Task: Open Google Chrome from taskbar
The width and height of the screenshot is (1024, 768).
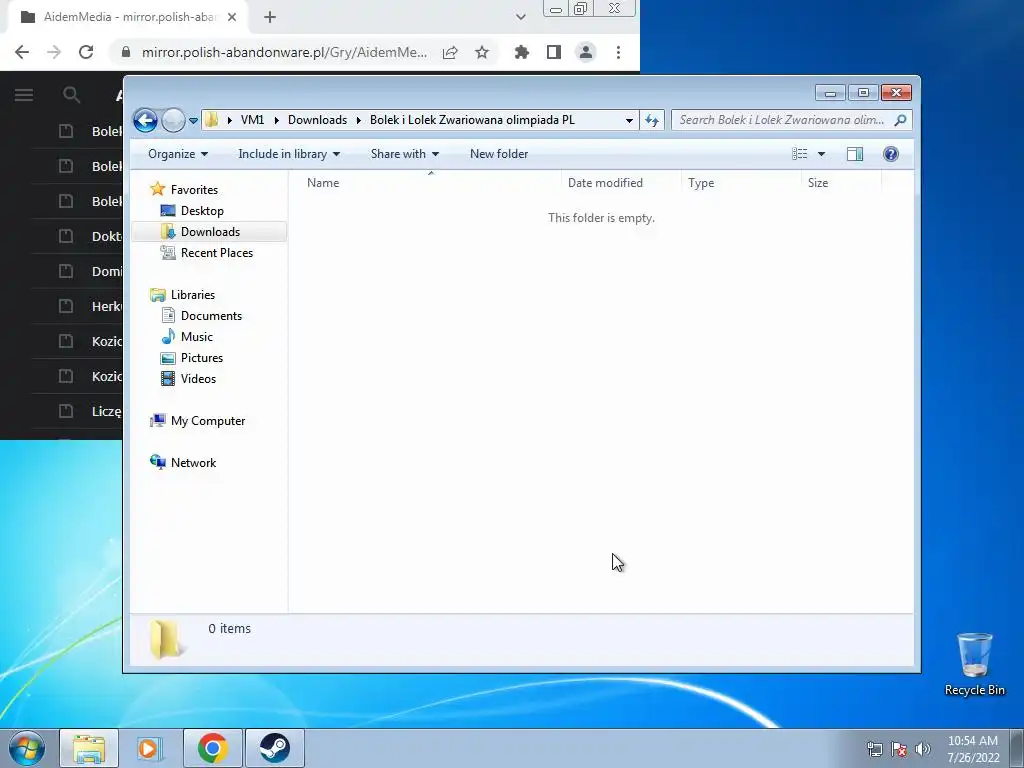Action: (x=212, y=748)
